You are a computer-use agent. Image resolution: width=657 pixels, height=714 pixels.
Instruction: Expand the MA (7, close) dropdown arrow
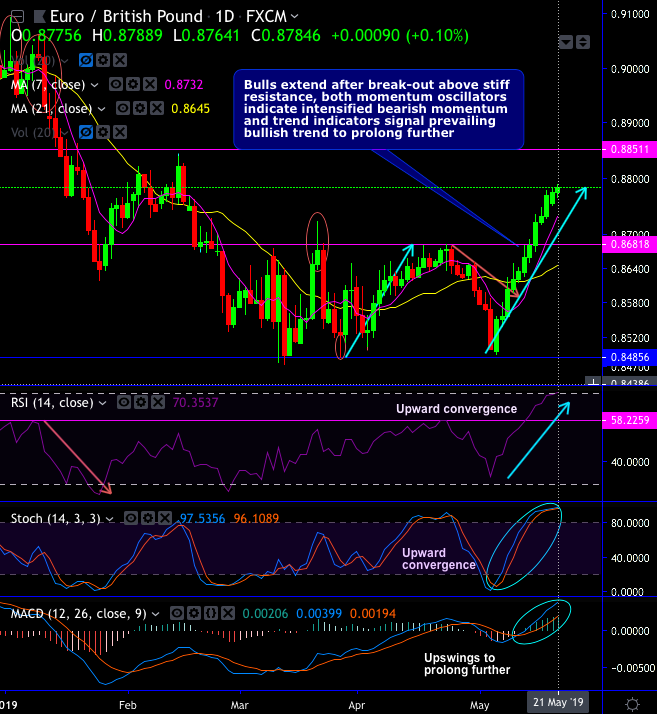tap(94, 85)
